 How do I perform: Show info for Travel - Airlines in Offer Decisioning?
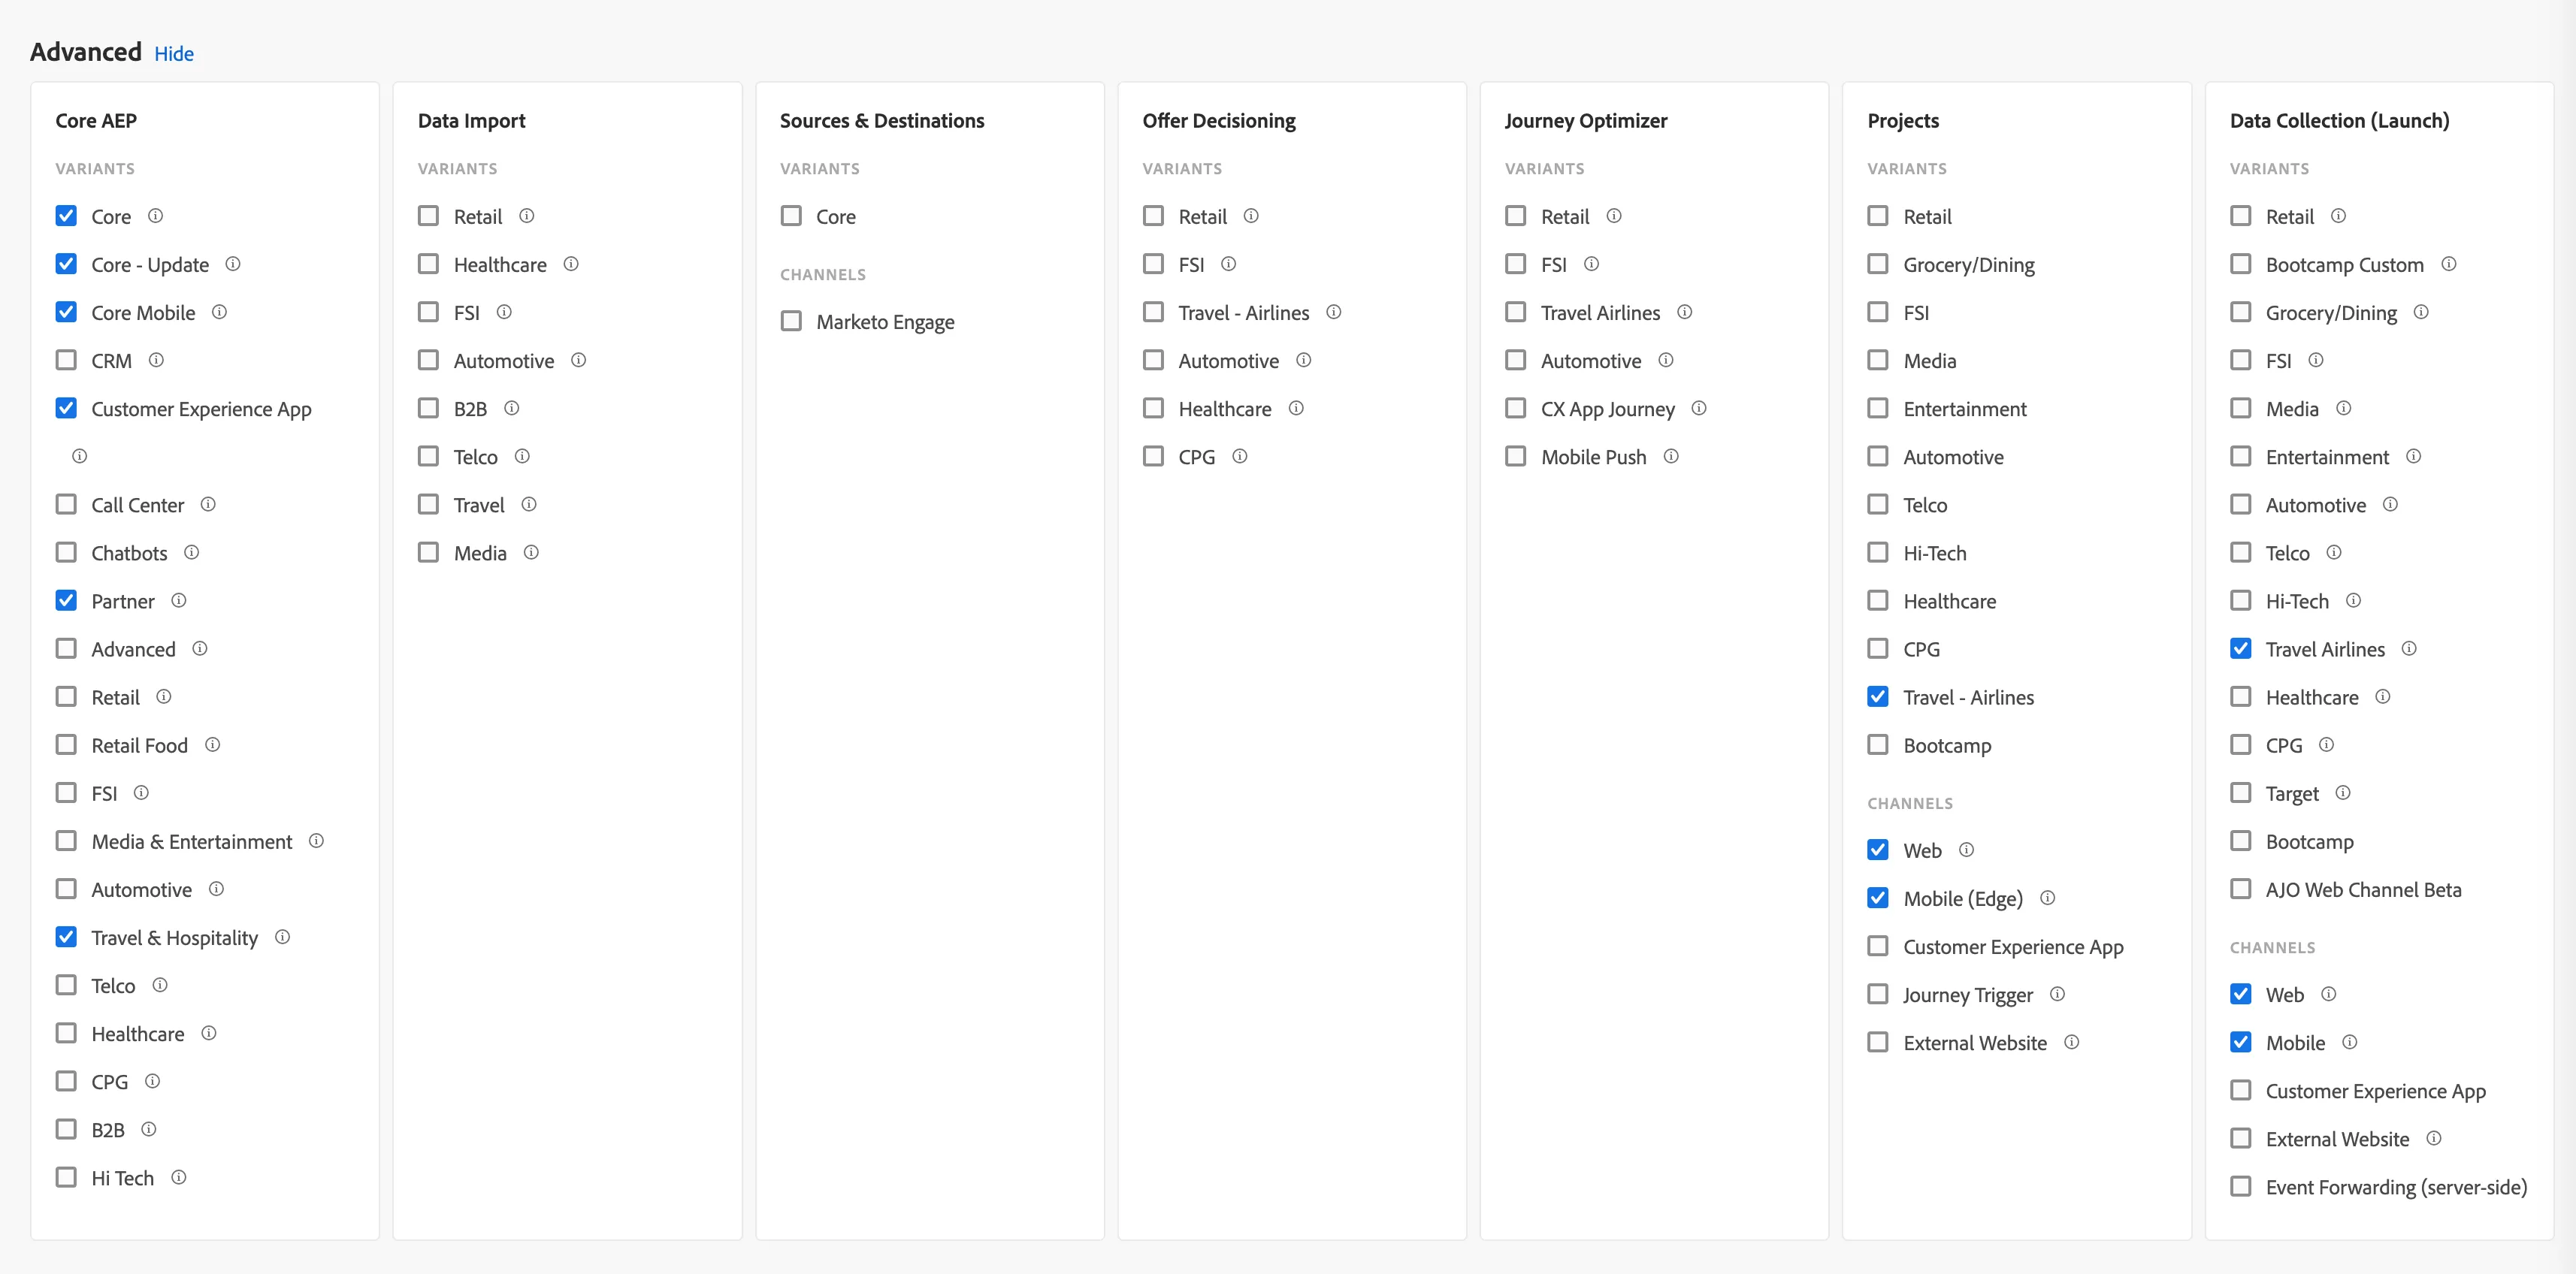[1333, 312]
